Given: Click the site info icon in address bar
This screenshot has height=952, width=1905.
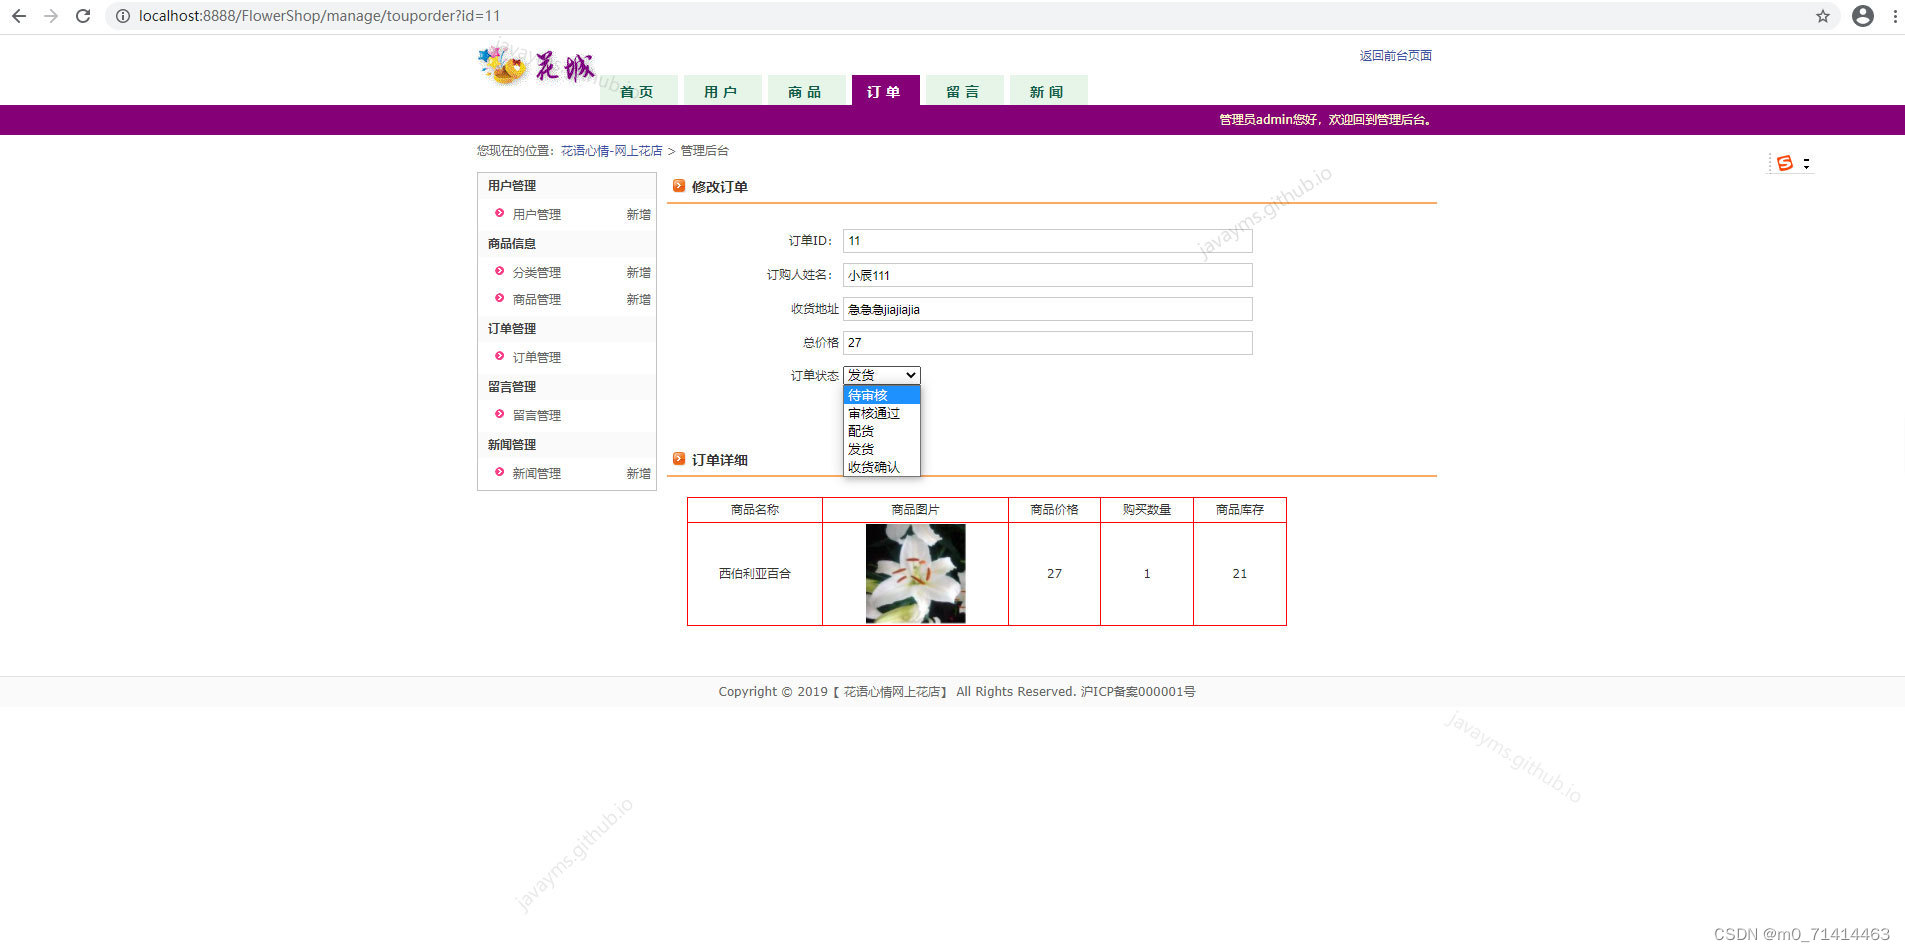Looking at the screenshot, I should (x=123, y=16).
